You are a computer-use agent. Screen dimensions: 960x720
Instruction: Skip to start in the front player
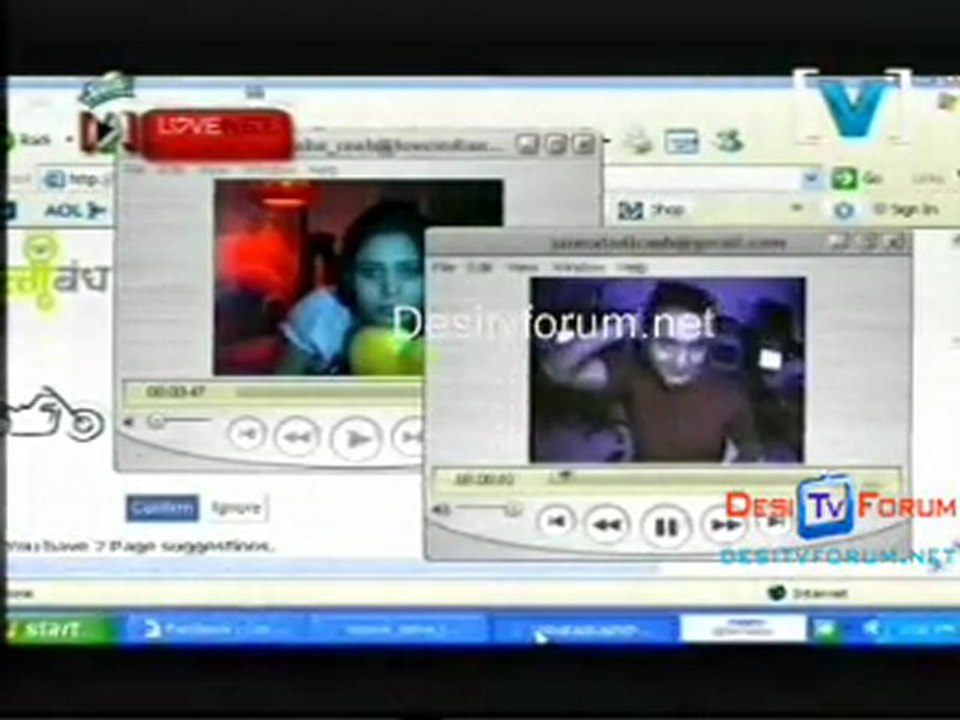pyautogui.click(x=556, y=521)
